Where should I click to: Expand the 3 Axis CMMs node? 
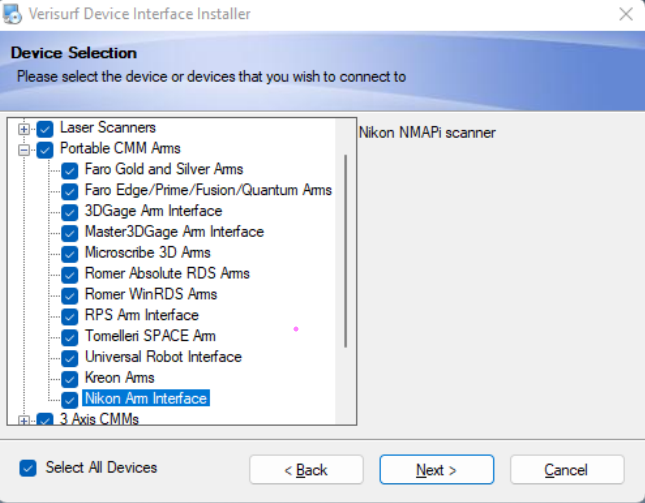pyautogui.click(x=24, y=421)
